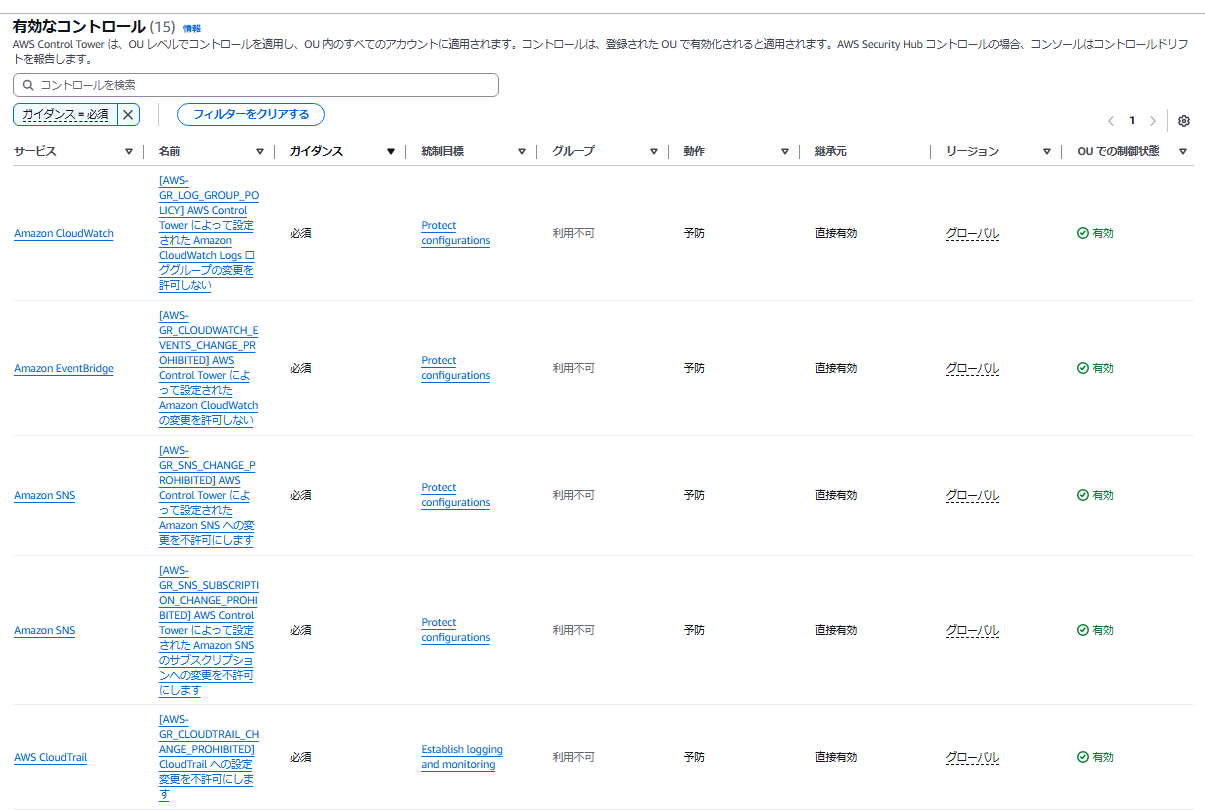Click the グローバル link in the Amazon SNS row

(971, 495)
